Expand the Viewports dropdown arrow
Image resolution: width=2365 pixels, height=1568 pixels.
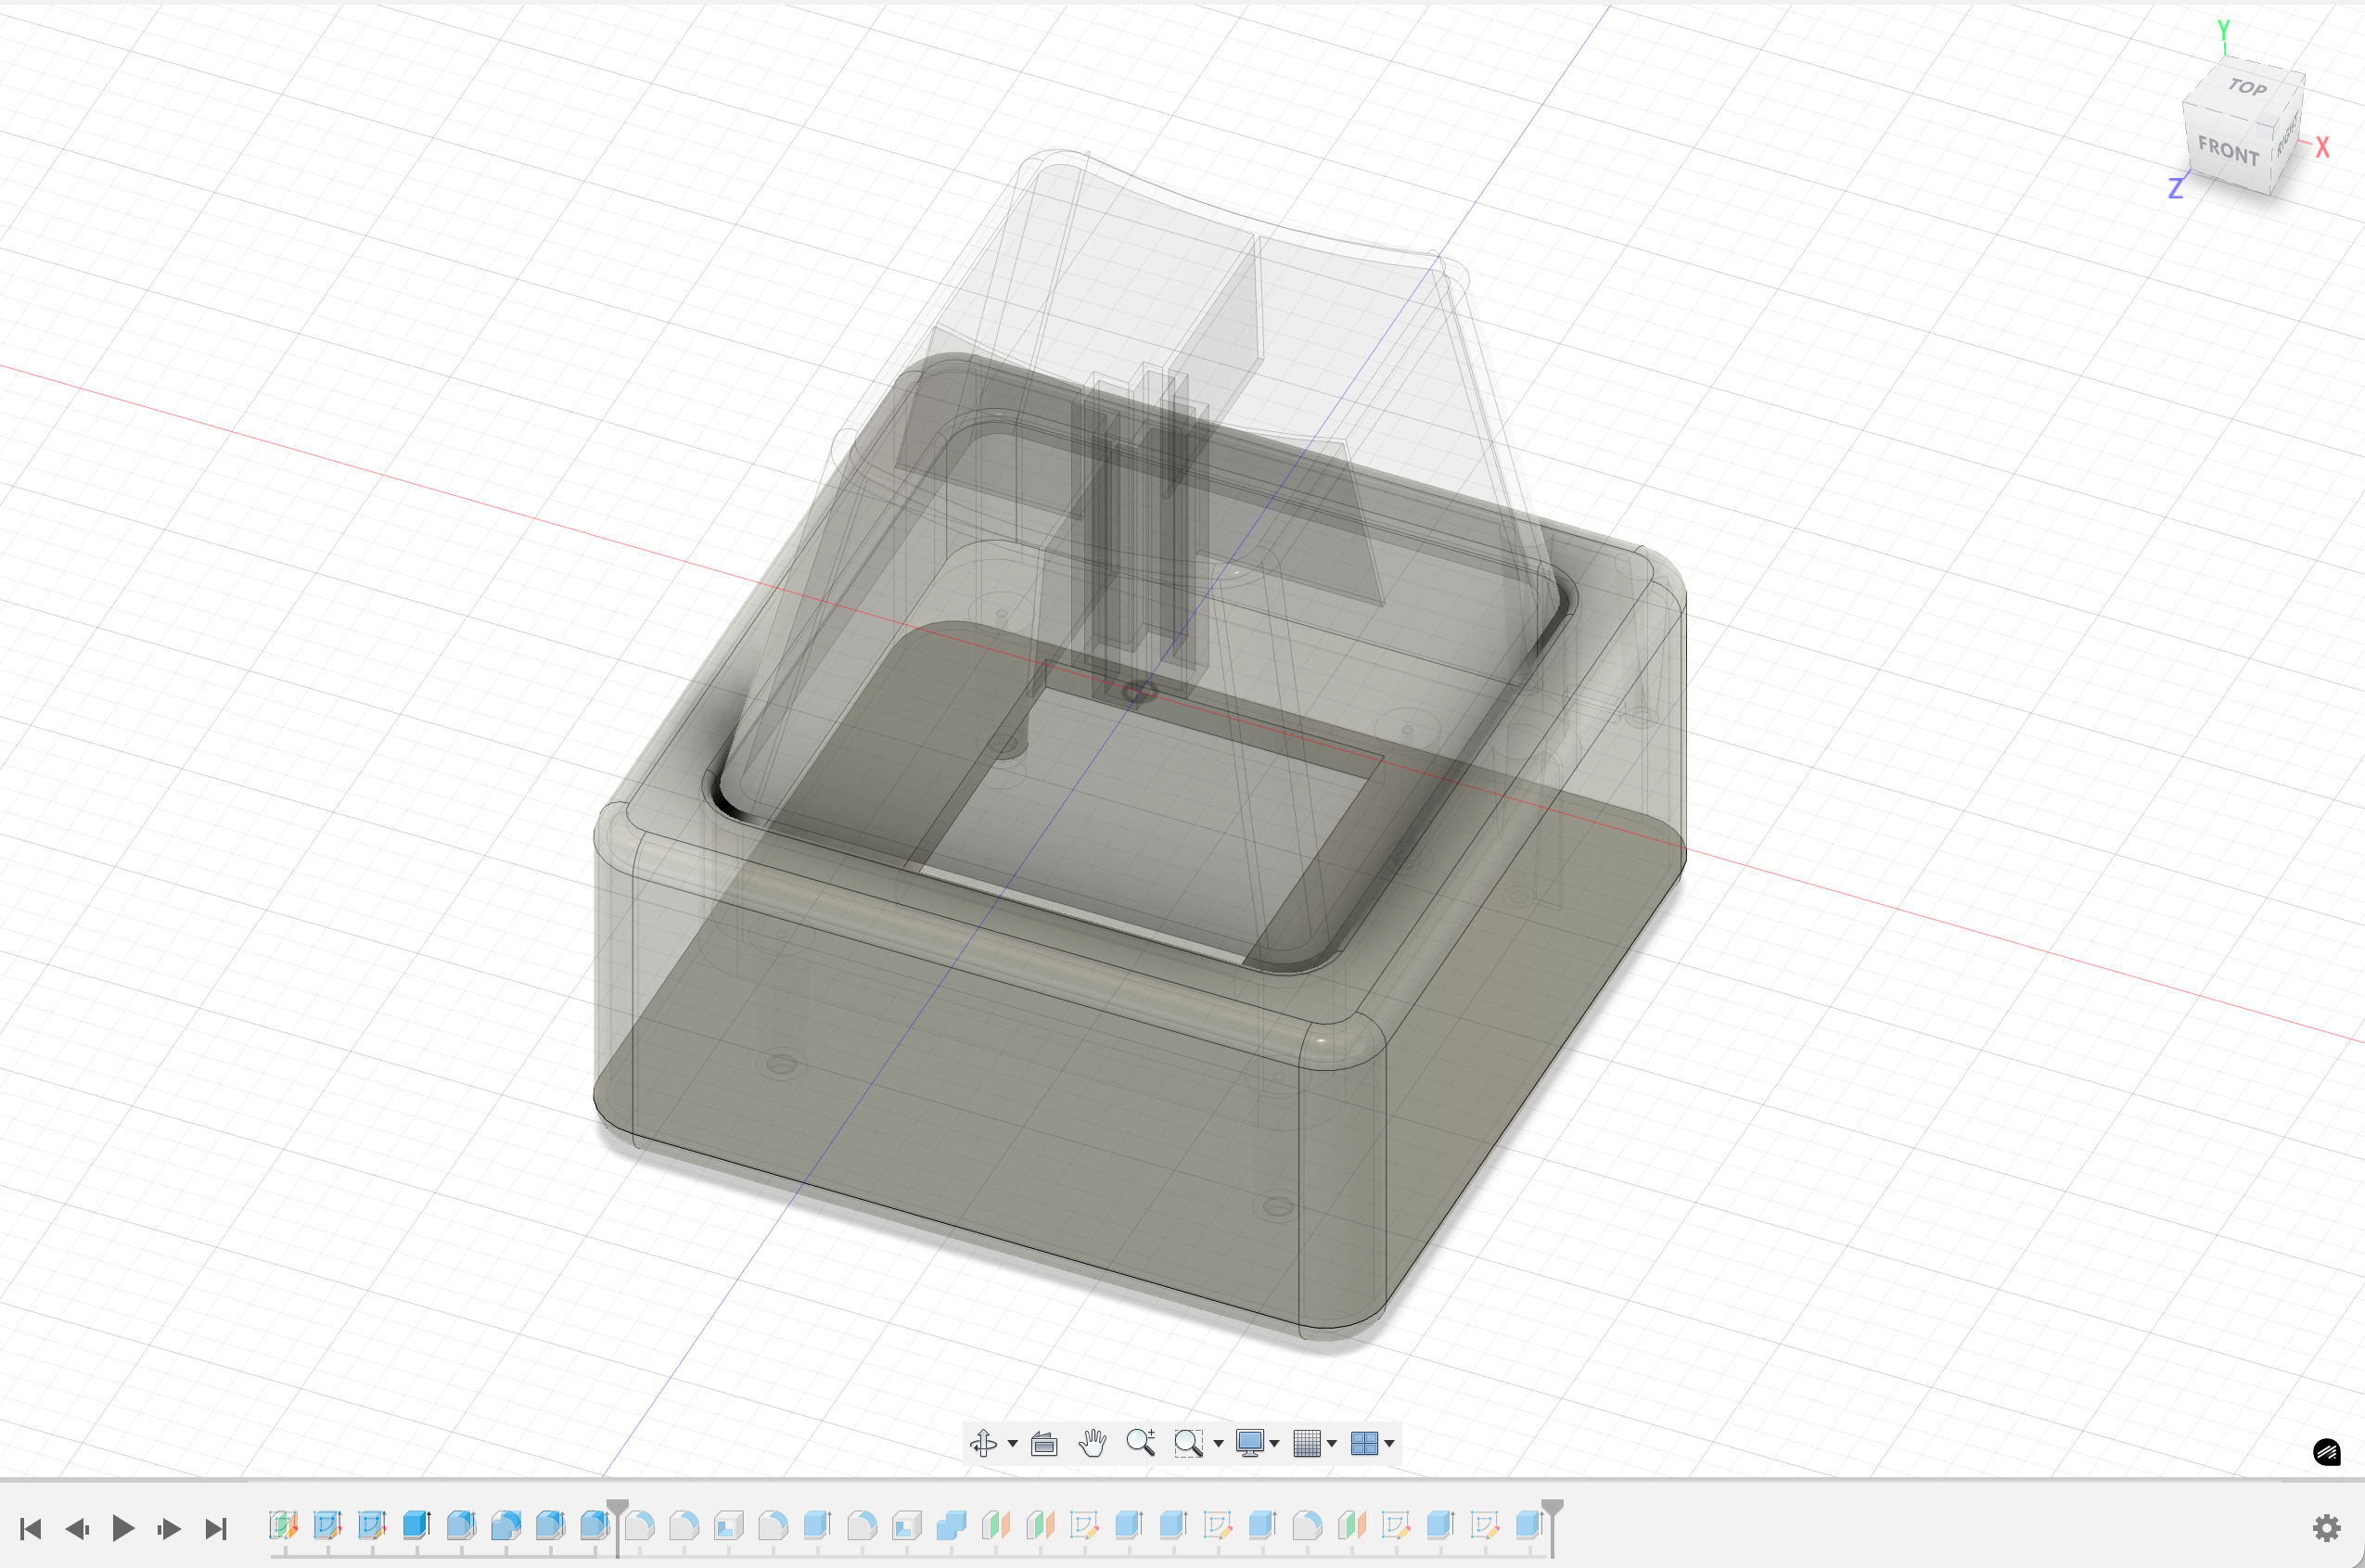(x=1390, y=1444)
